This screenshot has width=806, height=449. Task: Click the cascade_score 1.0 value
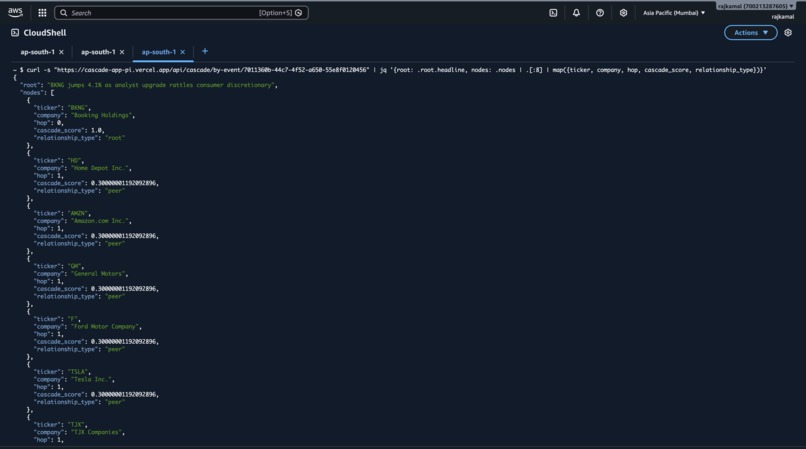pyautogui.click(x=97, y=131)
